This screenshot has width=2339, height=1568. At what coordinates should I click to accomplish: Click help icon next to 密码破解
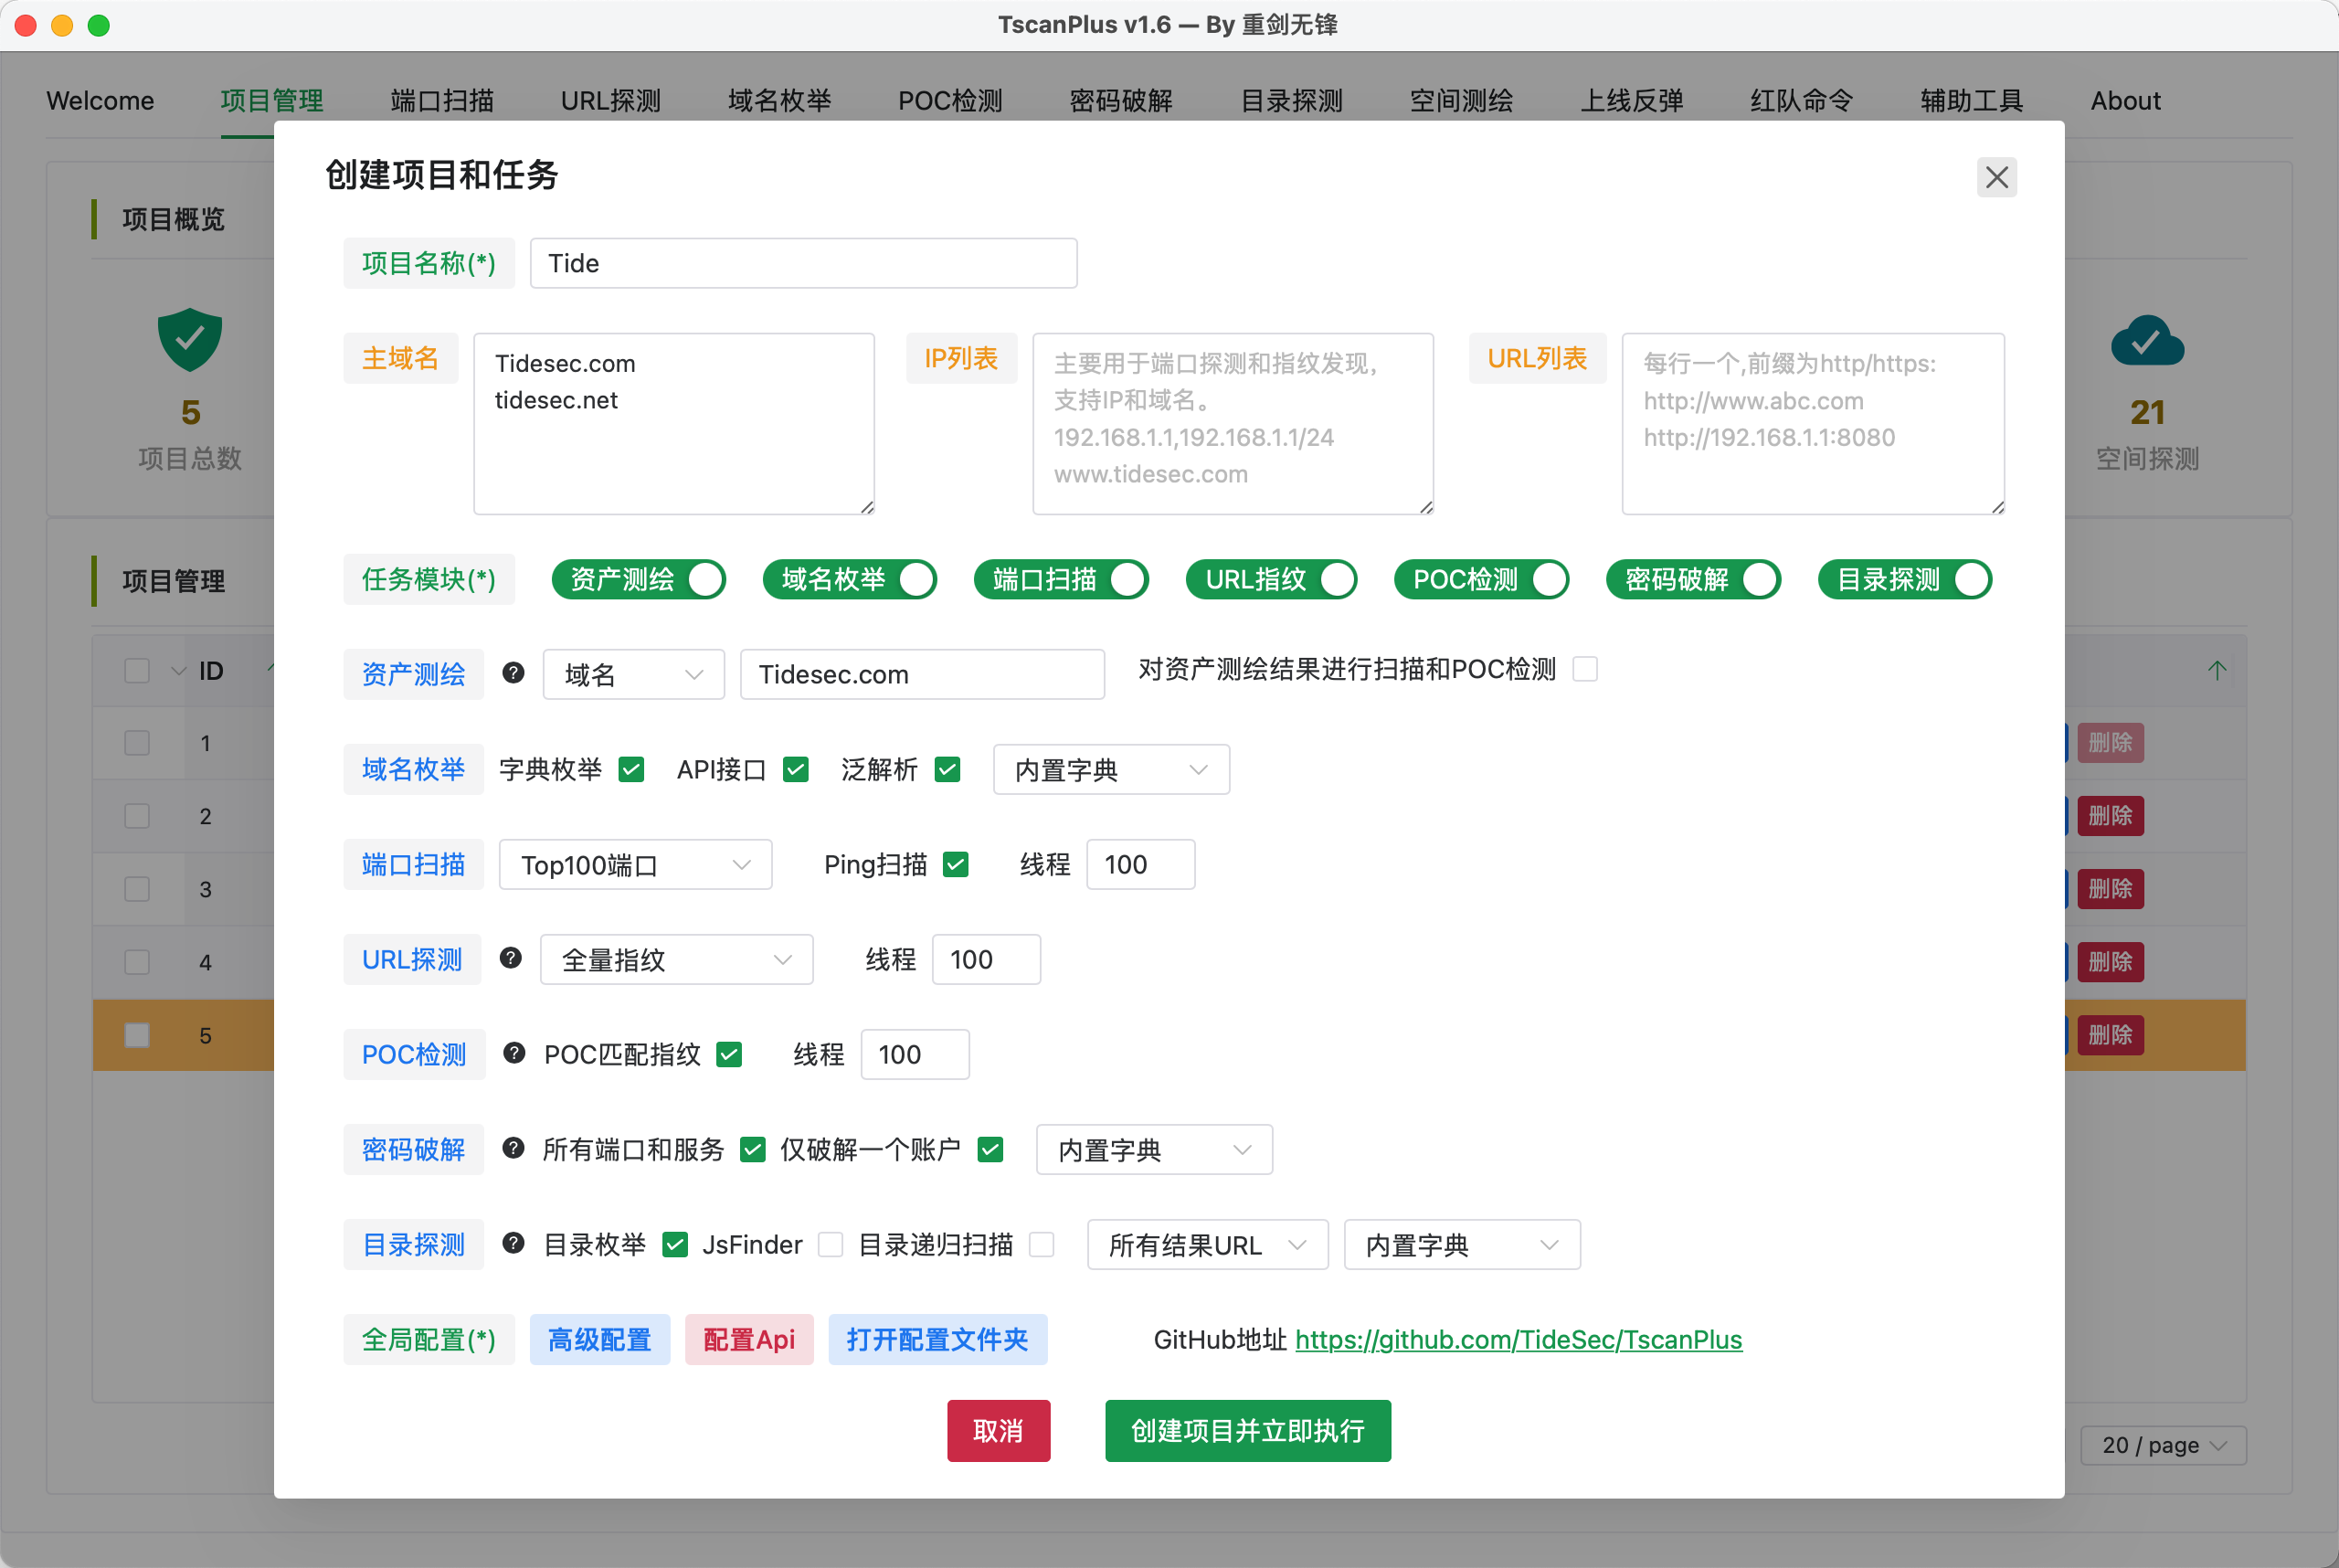coord(513,1148)
